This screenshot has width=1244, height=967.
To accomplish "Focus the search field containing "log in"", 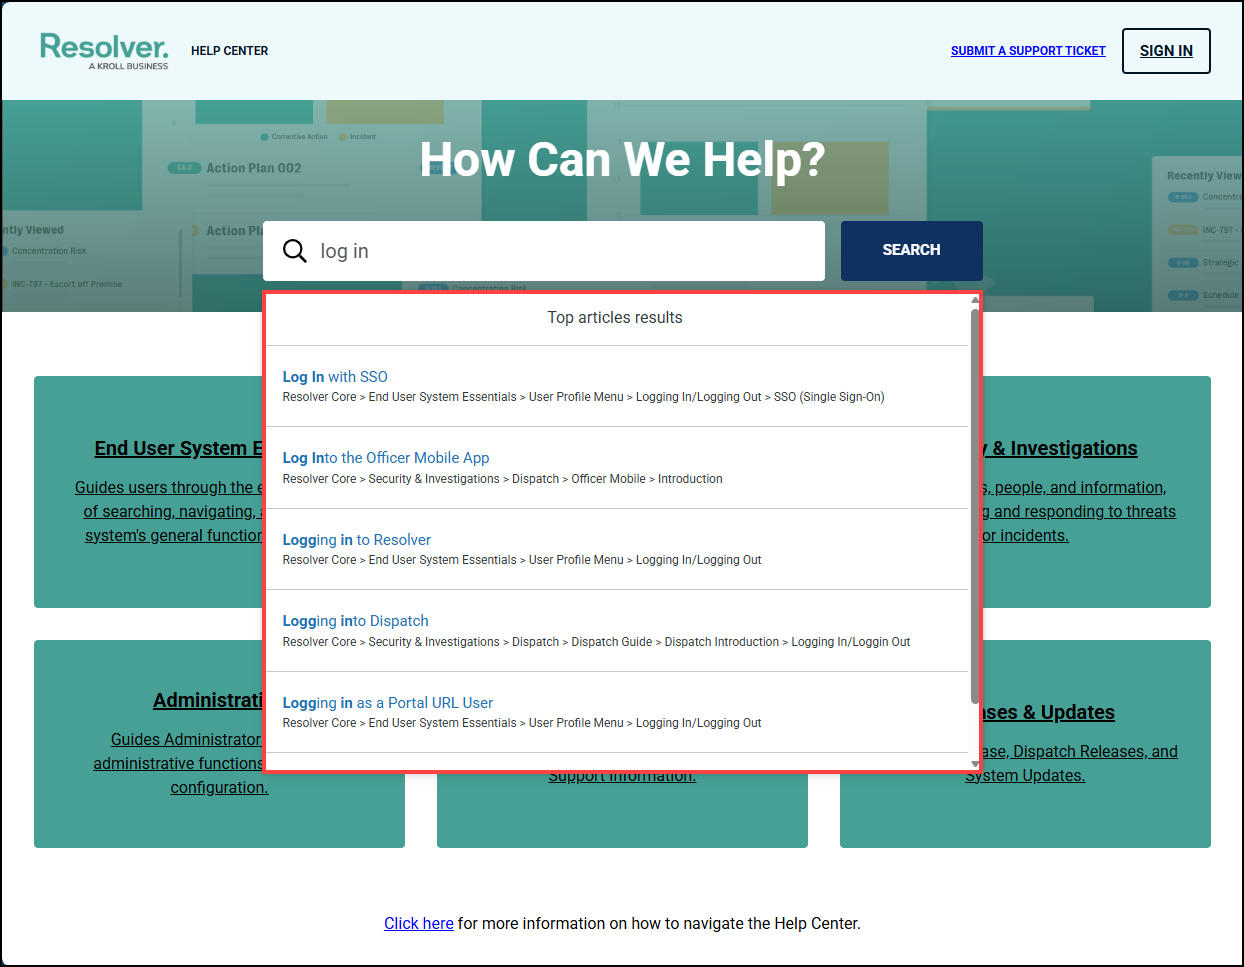I will tap(544, 251).
